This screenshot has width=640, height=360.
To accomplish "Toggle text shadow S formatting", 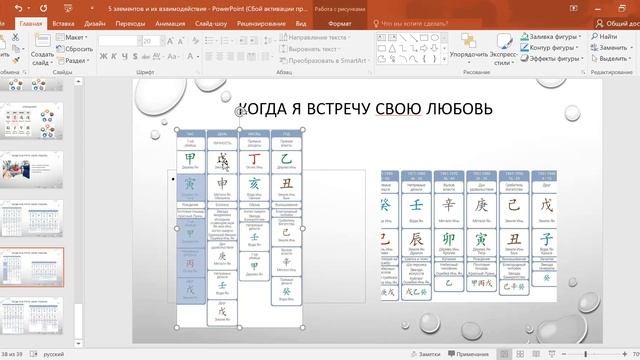I will (135, 56).
